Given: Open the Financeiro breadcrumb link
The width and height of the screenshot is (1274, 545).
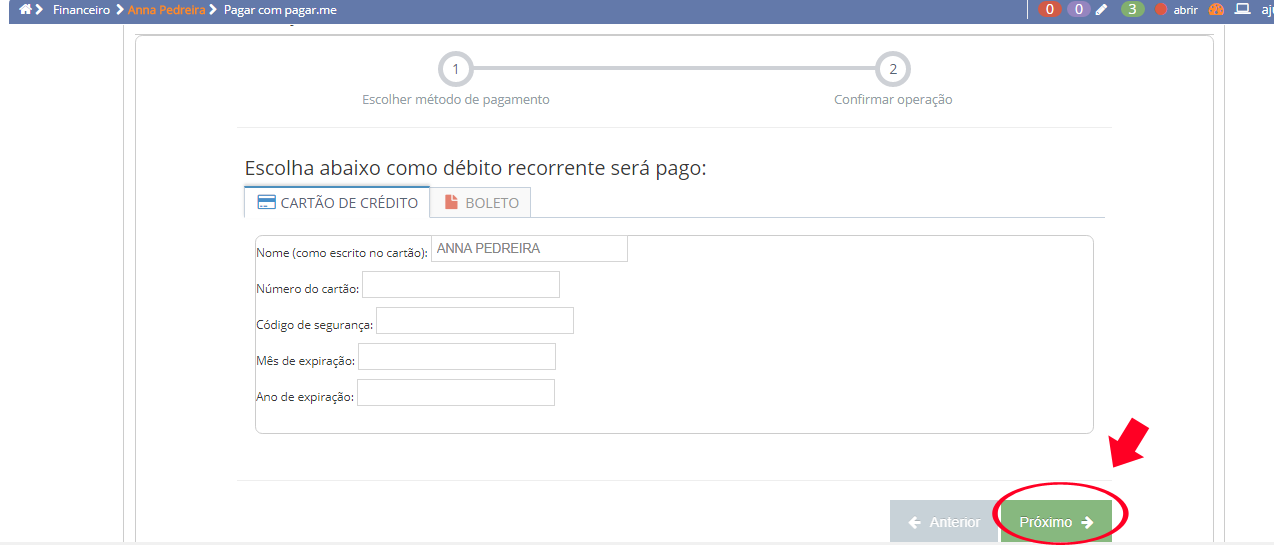Looking at the screenshot, I should [81, 9].
